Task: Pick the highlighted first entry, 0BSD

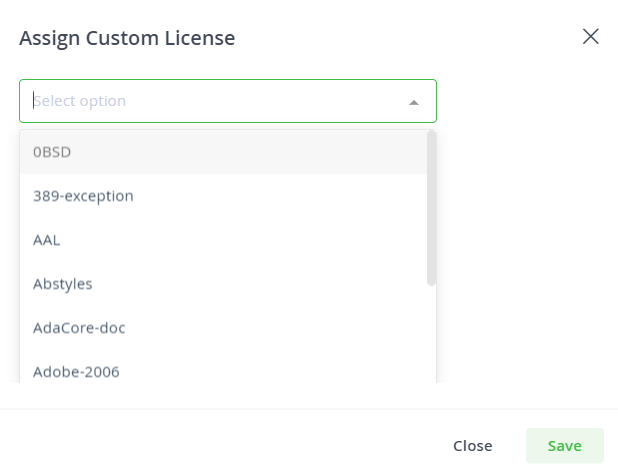Action: [223, 152]
